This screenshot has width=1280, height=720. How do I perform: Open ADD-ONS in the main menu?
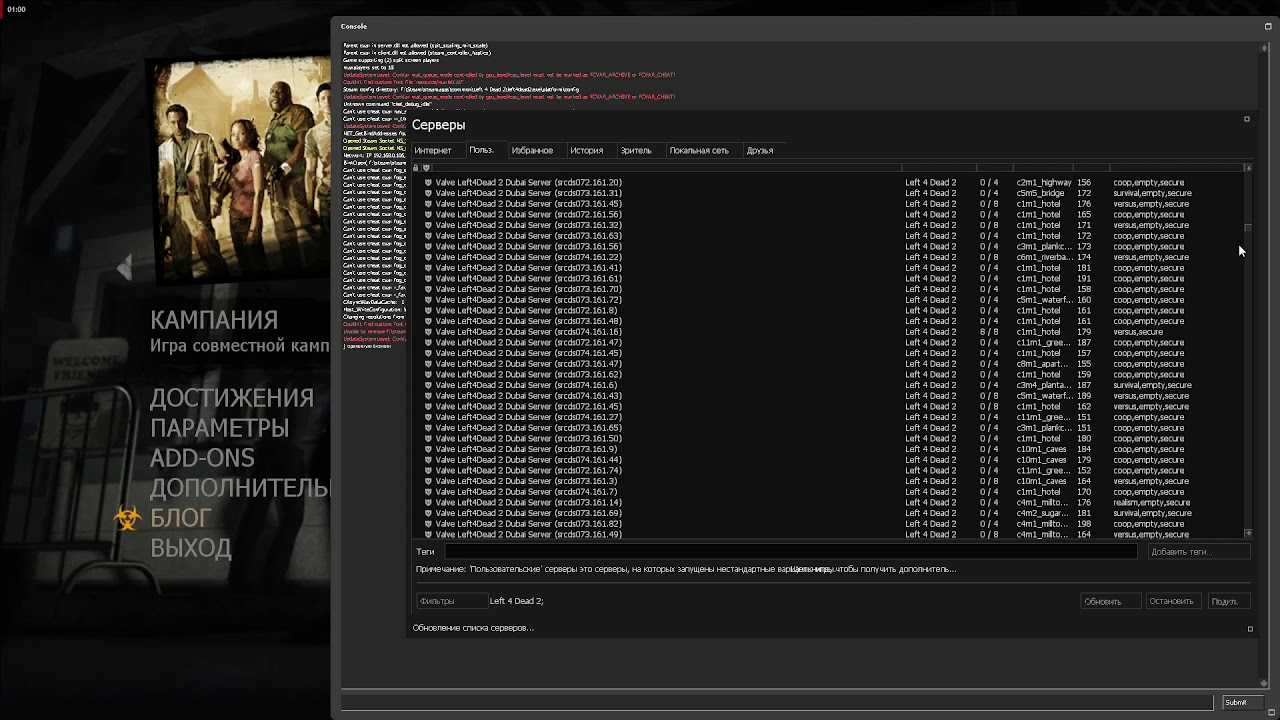pos(202,458)
